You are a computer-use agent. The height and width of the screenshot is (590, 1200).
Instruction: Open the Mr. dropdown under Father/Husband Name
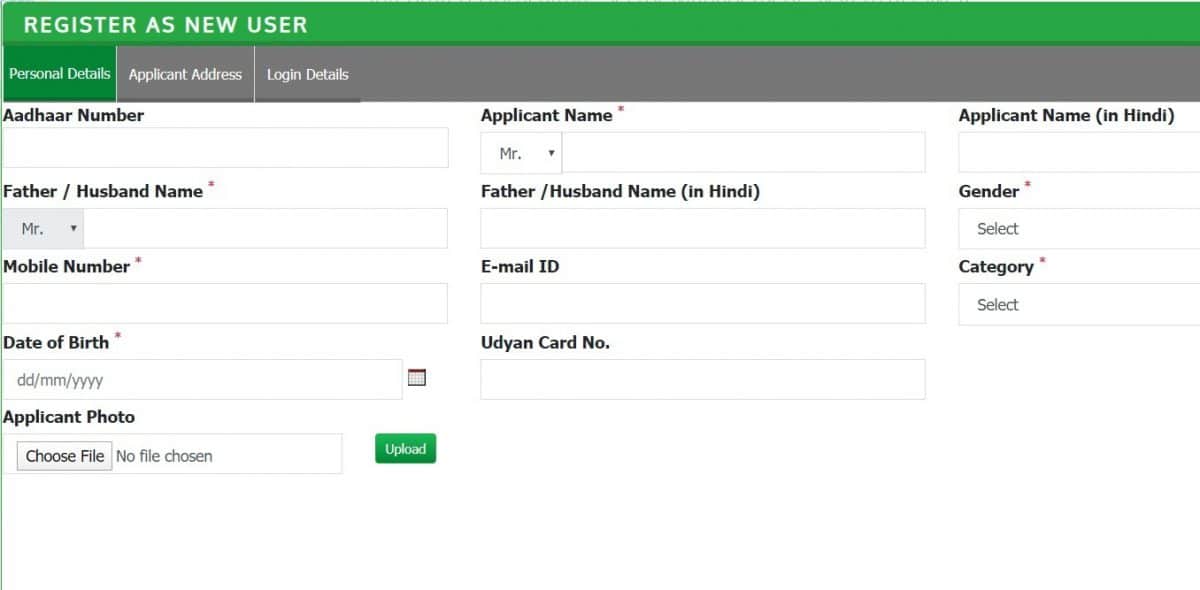[x=43, y=227]
